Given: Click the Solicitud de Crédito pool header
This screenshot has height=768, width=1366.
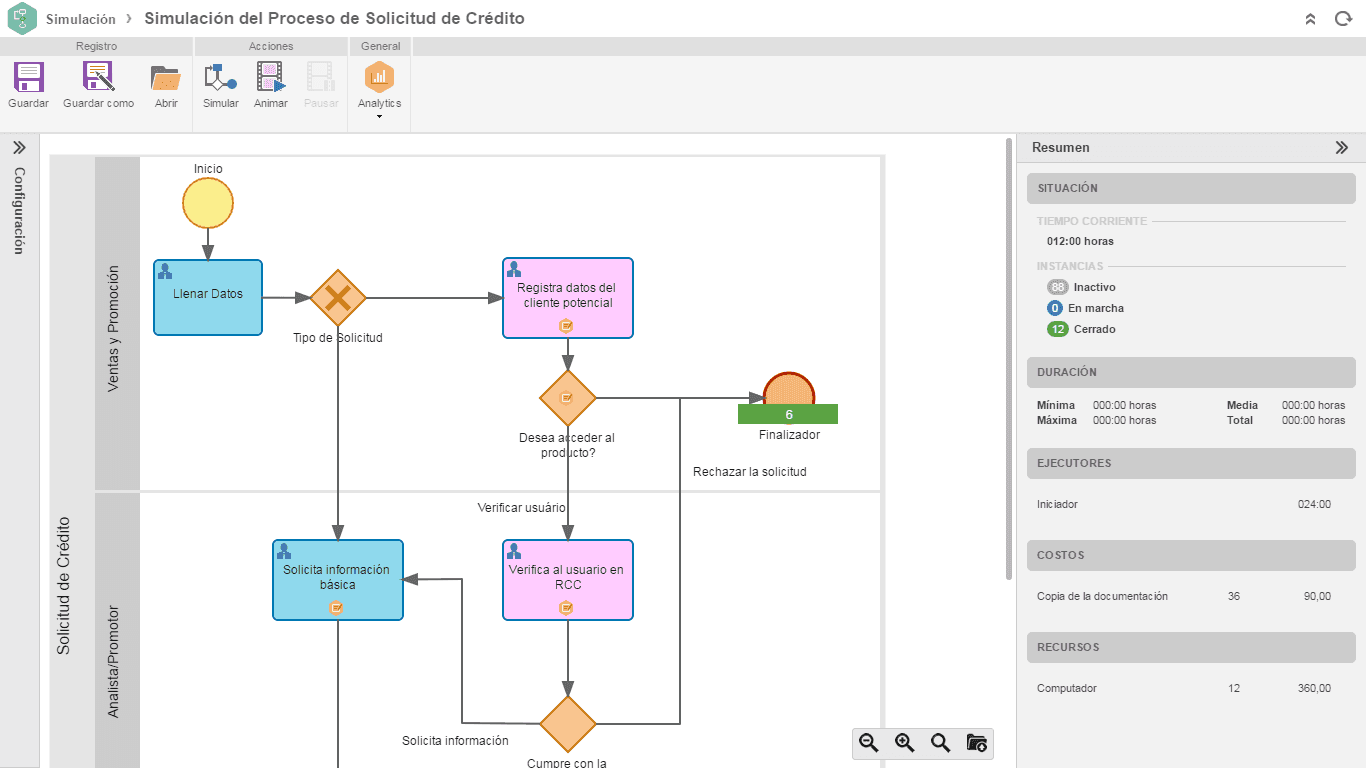Looking at the screenshot, I should pos(72,462).
